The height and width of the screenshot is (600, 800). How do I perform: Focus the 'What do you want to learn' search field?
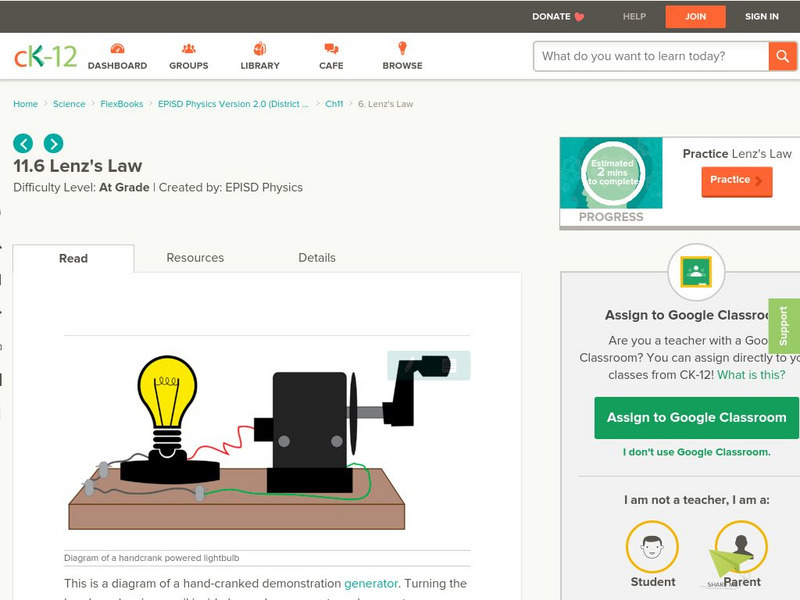(x=651, y=56)
